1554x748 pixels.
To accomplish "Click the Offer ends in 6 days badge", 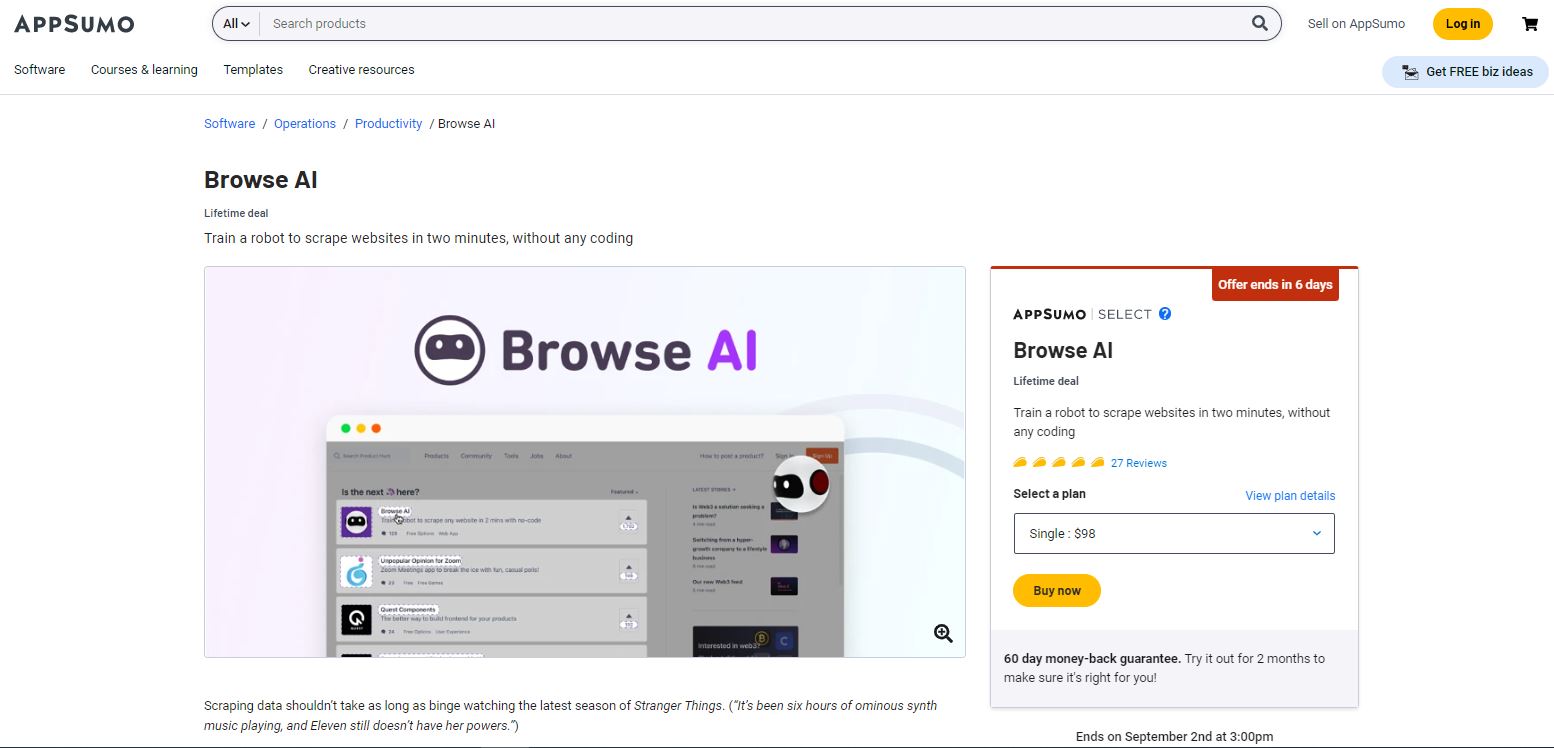I will click(x=1275, y=285).
